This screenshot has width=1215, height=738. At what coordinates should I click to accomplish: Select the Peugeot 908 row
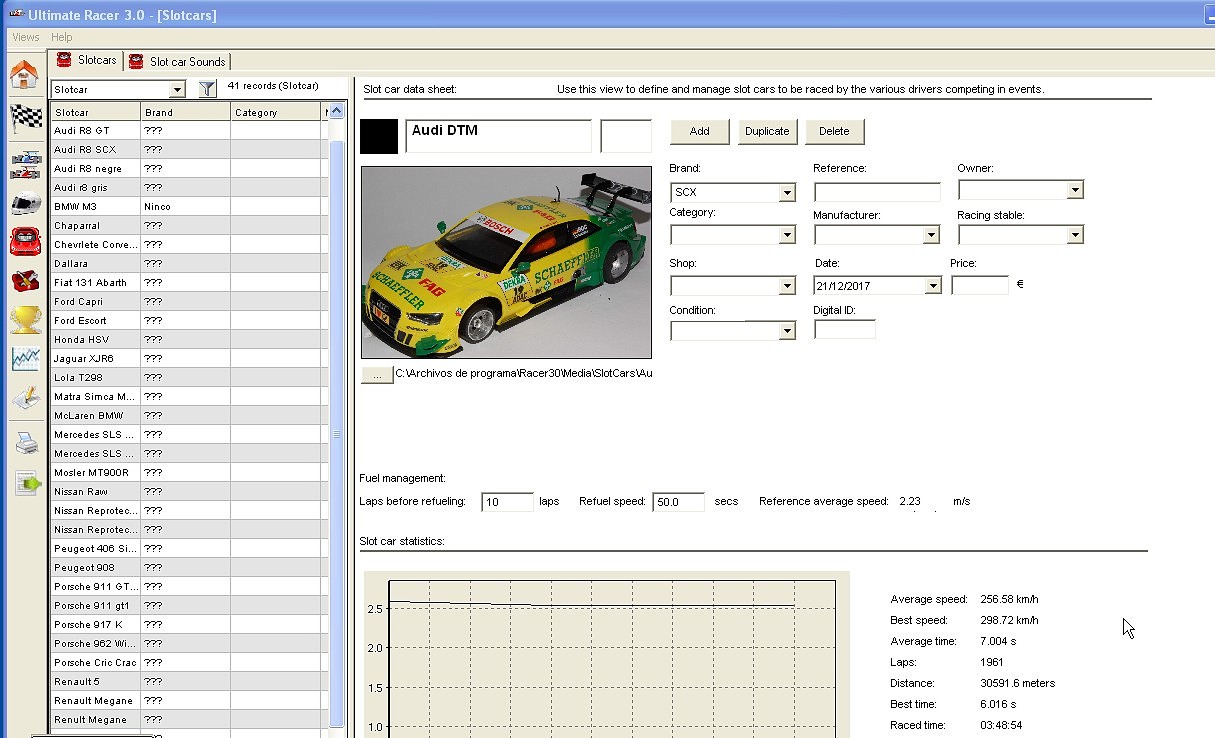(189, 568)
